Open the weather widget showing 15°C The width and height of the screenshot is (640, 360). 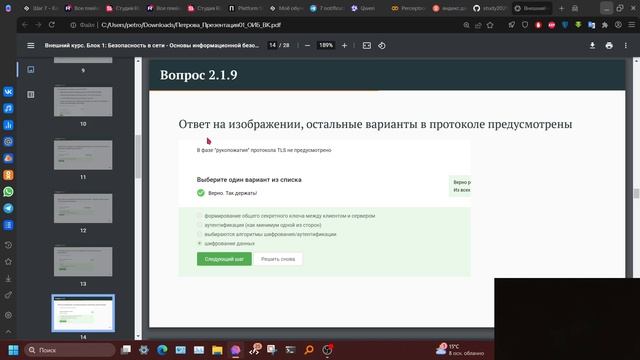click(459, 350)
